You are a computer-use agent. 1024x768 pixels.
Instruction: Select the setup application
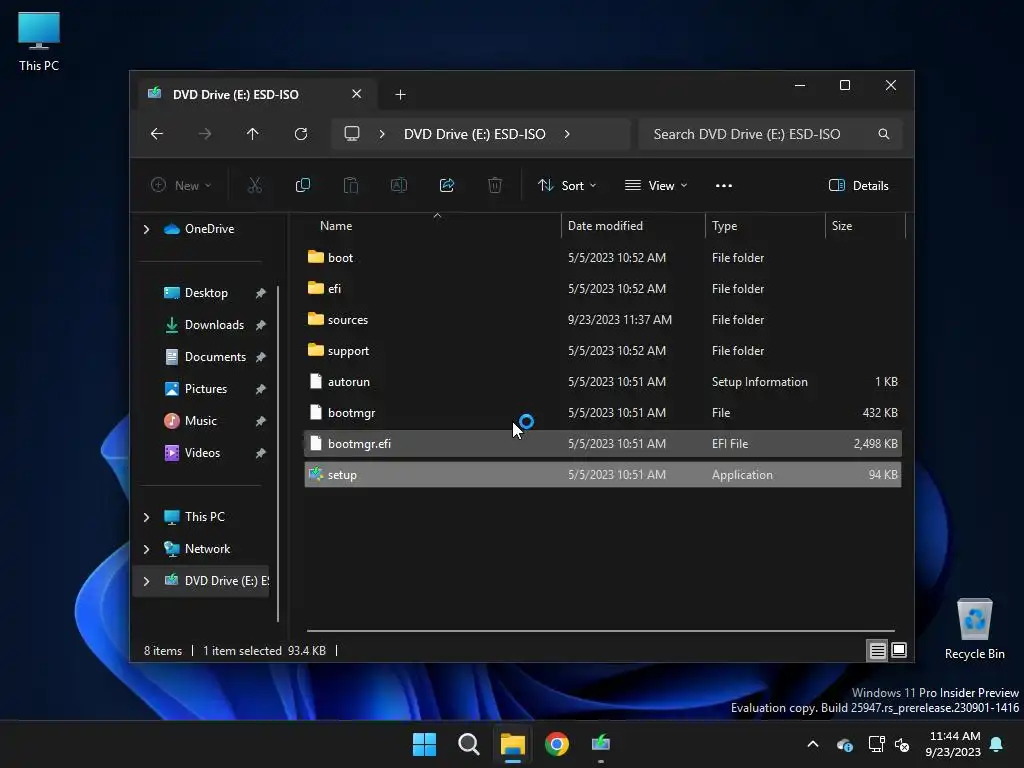click(603, 475)
